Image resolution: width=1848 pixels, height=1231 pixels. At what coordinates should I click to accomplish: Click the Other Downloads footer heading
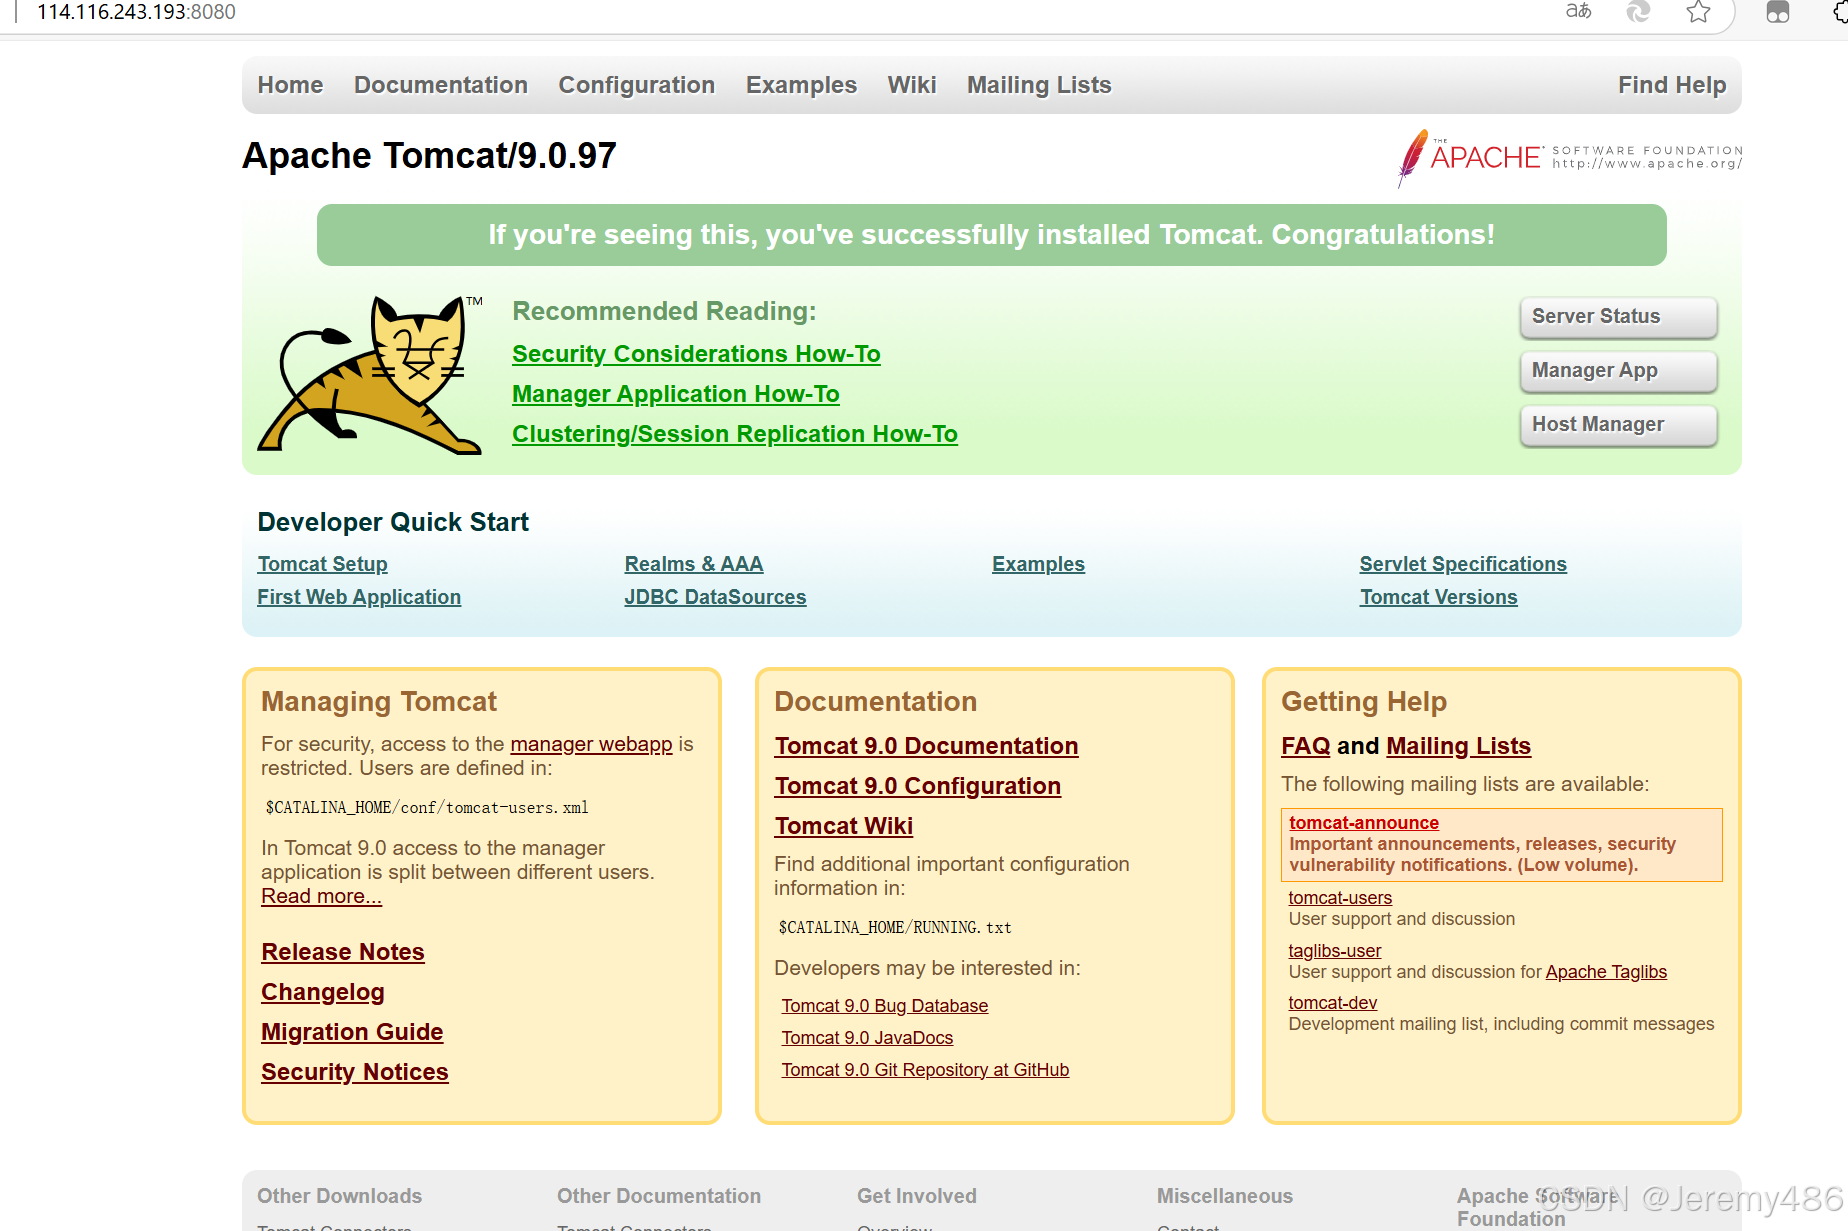pyautogui.click(x=339, y=1196)
